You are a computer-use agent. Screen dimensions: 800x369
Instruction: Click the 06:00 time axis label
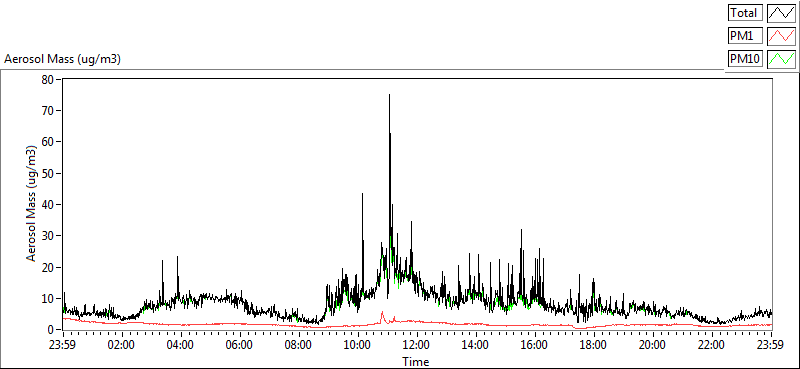click(239, 345)
